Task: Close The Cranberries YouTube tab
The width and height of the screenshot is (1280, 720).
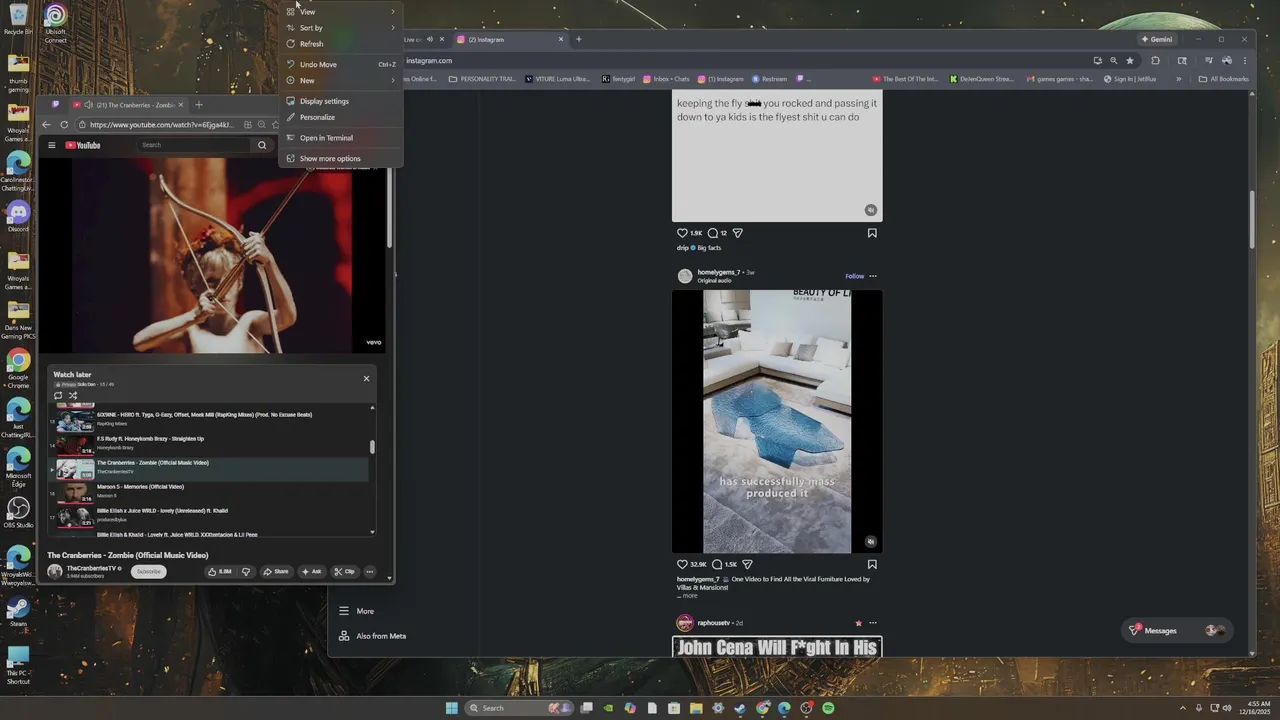Action: pyautogui.click(x=181, y=105)
